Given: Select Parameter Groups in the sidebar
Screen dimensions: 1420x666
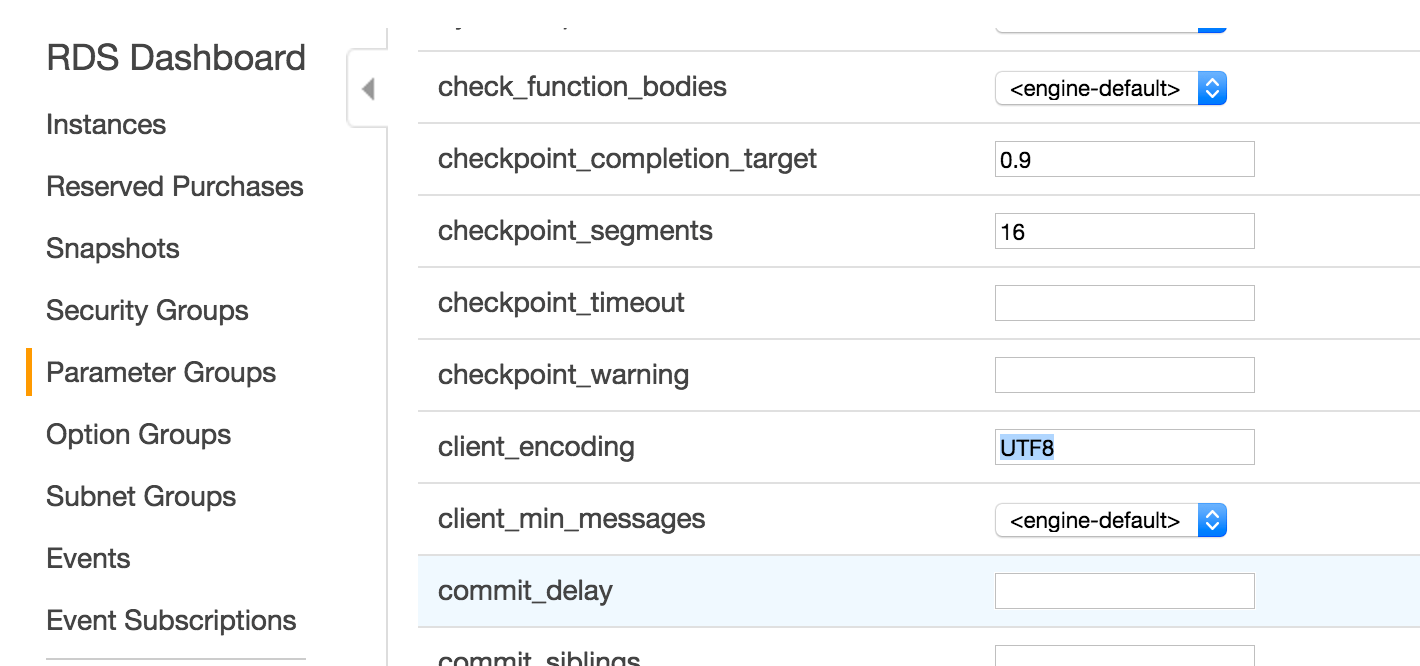Looking at the screenshot, I should click(x=161, y=373).
